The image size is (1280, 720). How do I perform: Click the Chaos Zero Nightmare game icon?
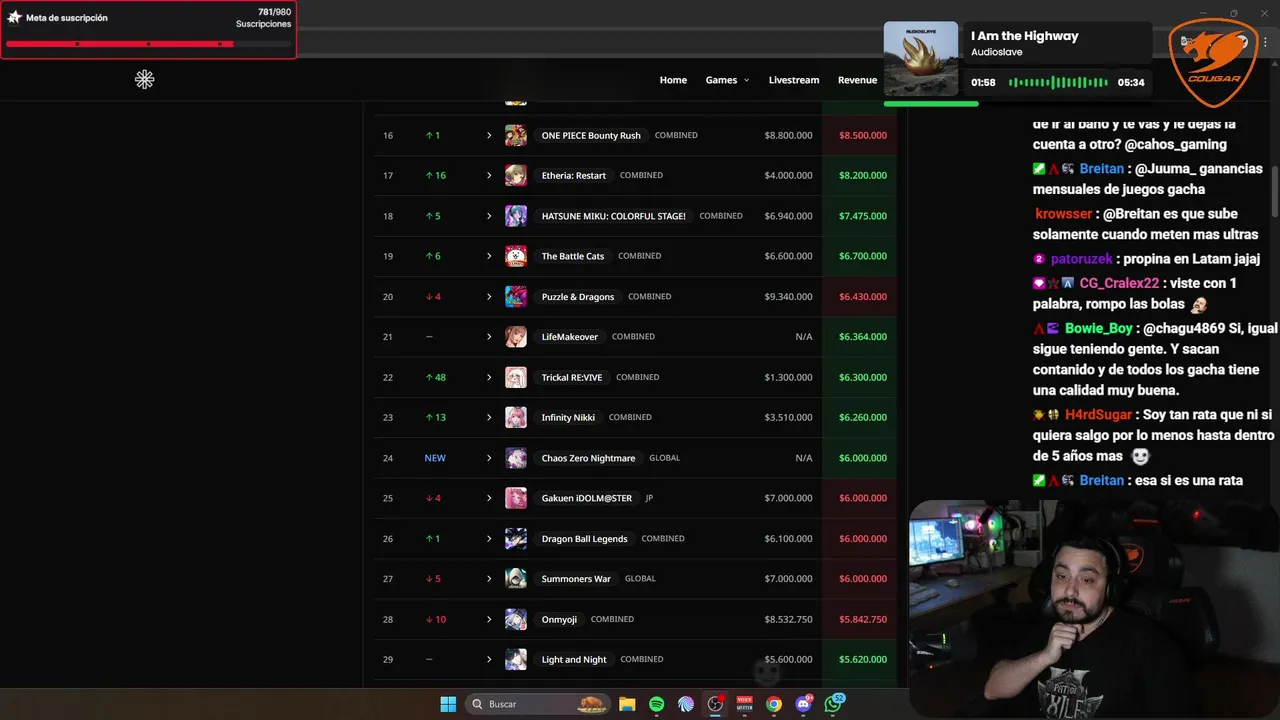[516, 458]
